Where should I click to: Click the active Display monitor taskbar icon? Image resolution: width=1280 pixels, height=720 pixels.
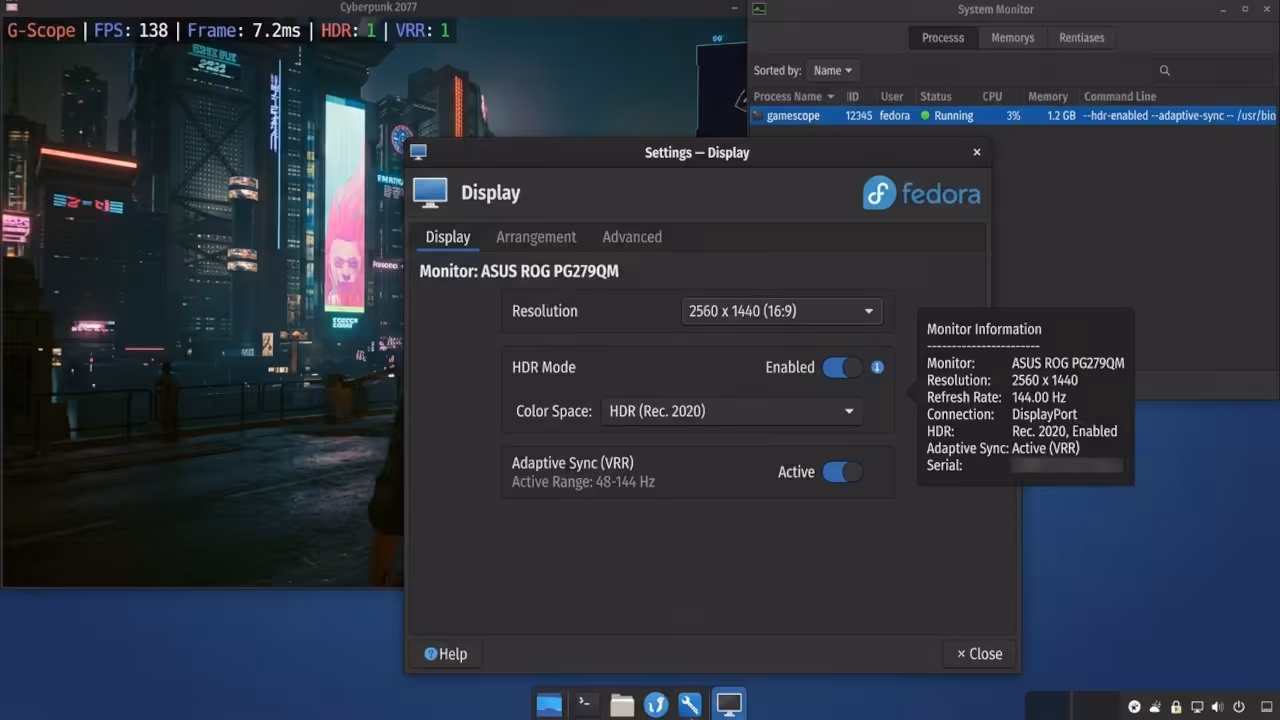click(x=728, y=704)
